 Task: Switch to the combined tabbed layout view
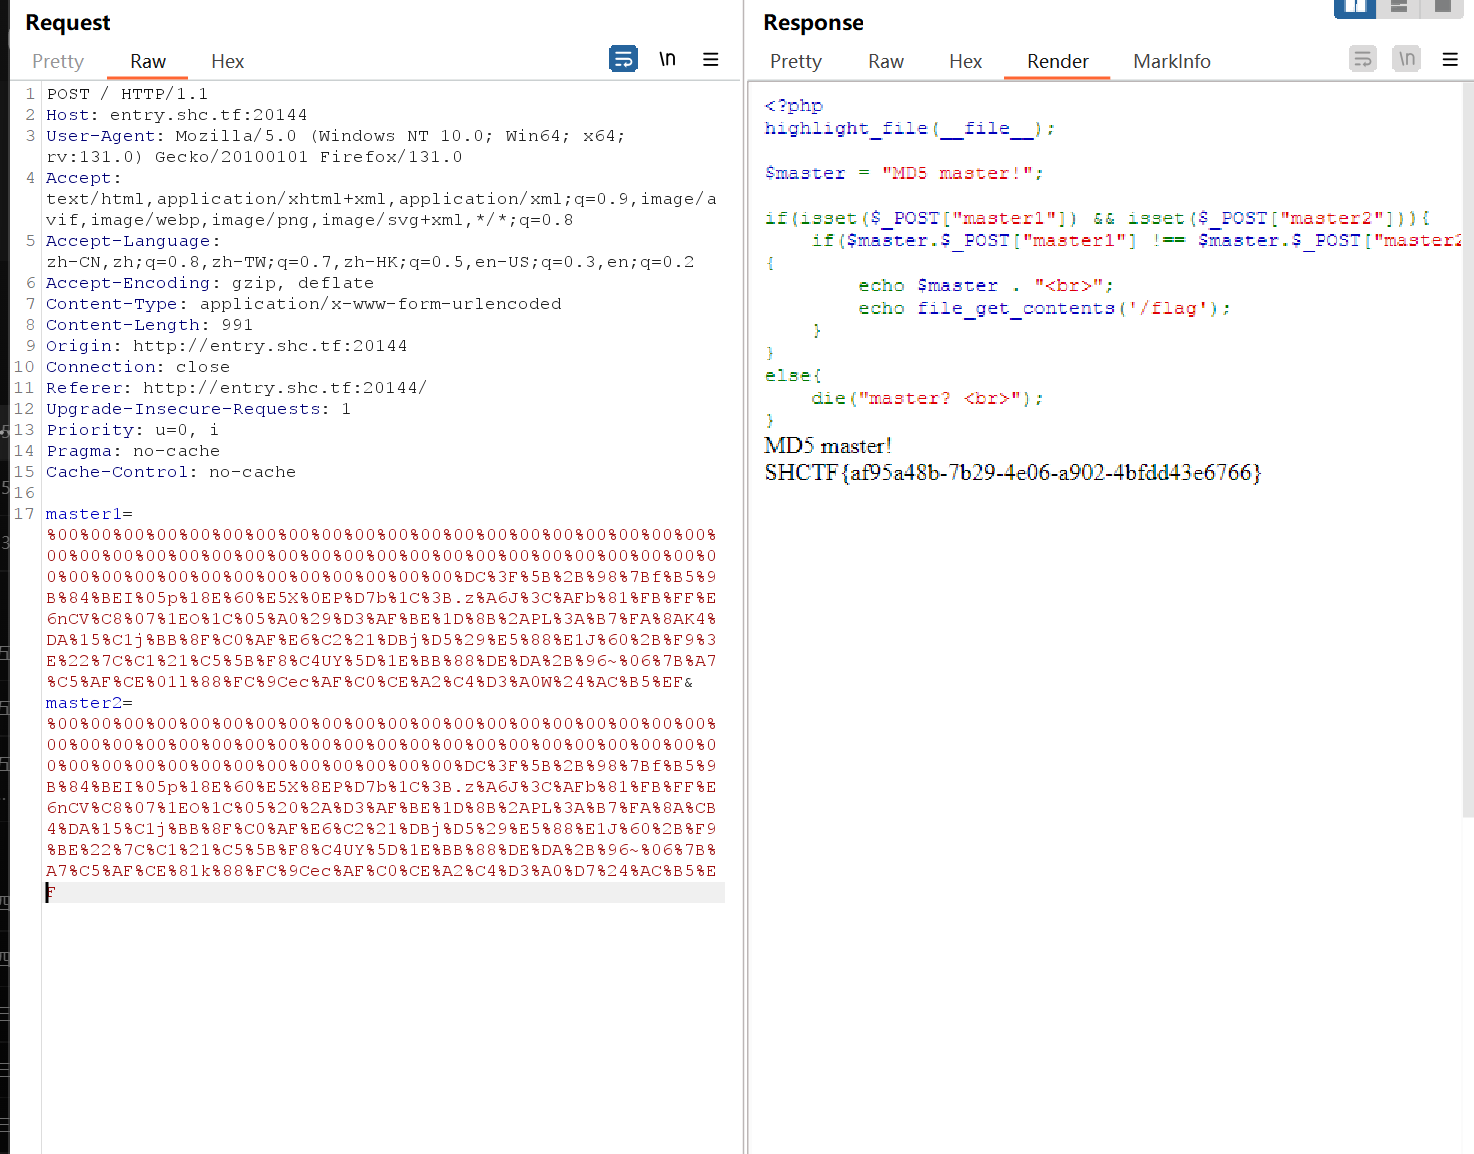[x=1442, y=7]
